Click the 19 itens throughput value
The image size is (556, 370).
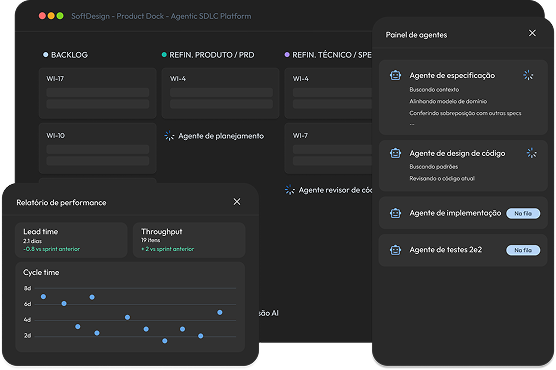[x=150, y=240]
